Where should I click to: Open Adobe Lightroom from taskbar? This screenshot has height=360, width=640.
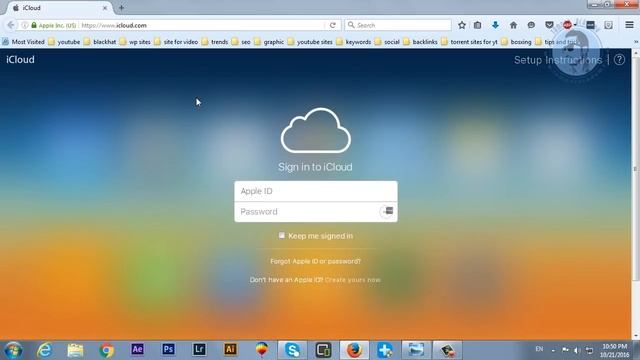199,349
